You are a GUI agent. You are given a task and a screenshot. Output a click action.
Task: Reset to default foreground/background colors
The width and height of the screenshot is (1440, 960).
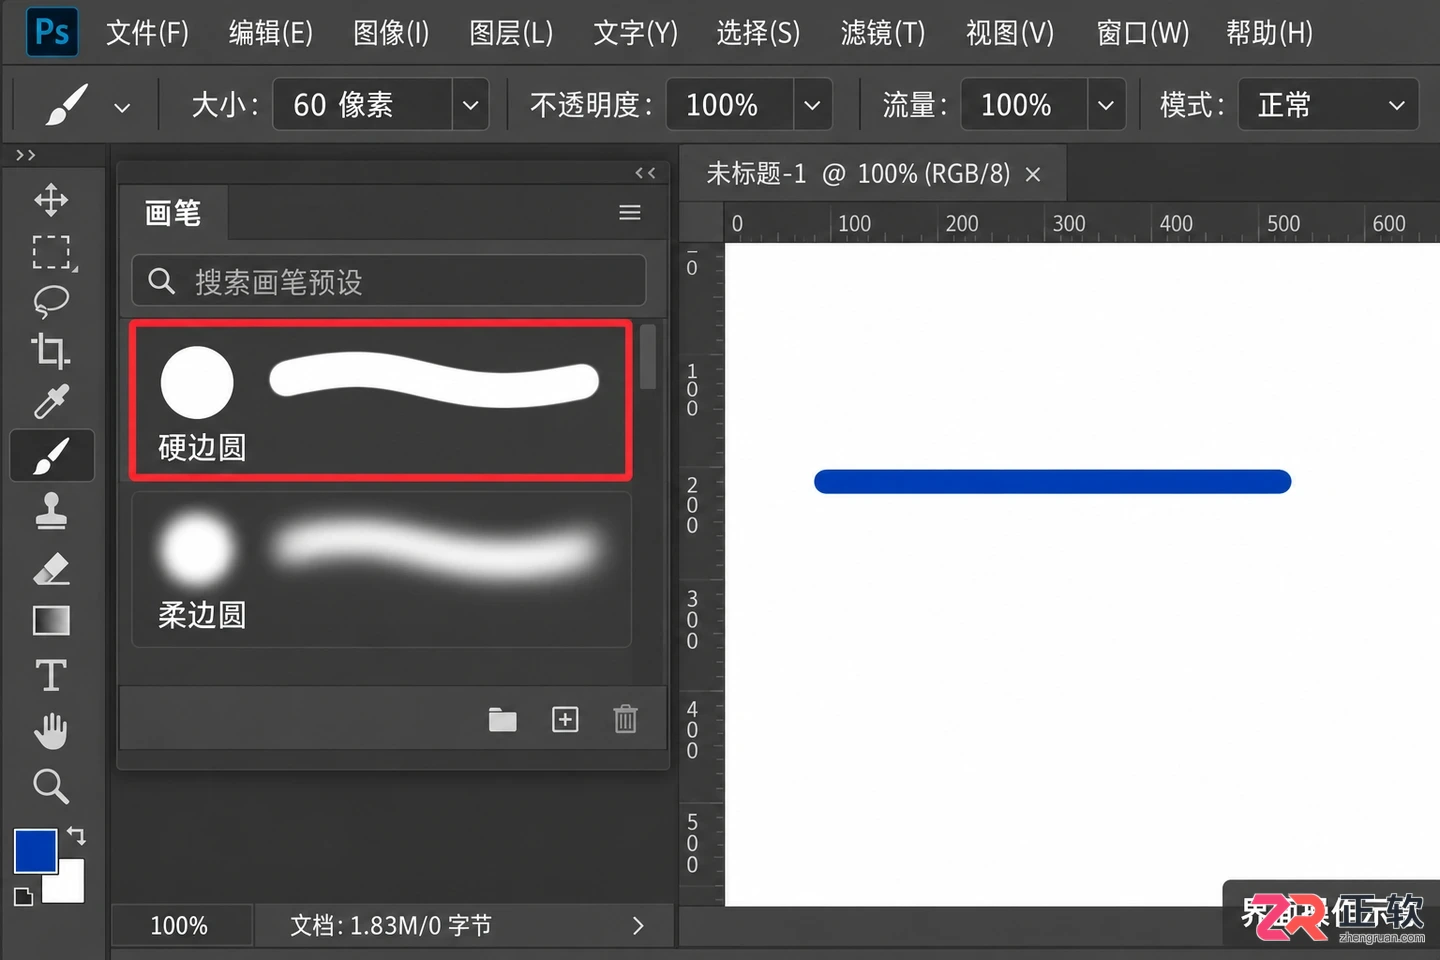pyautogui.click(x=23, y=896)
